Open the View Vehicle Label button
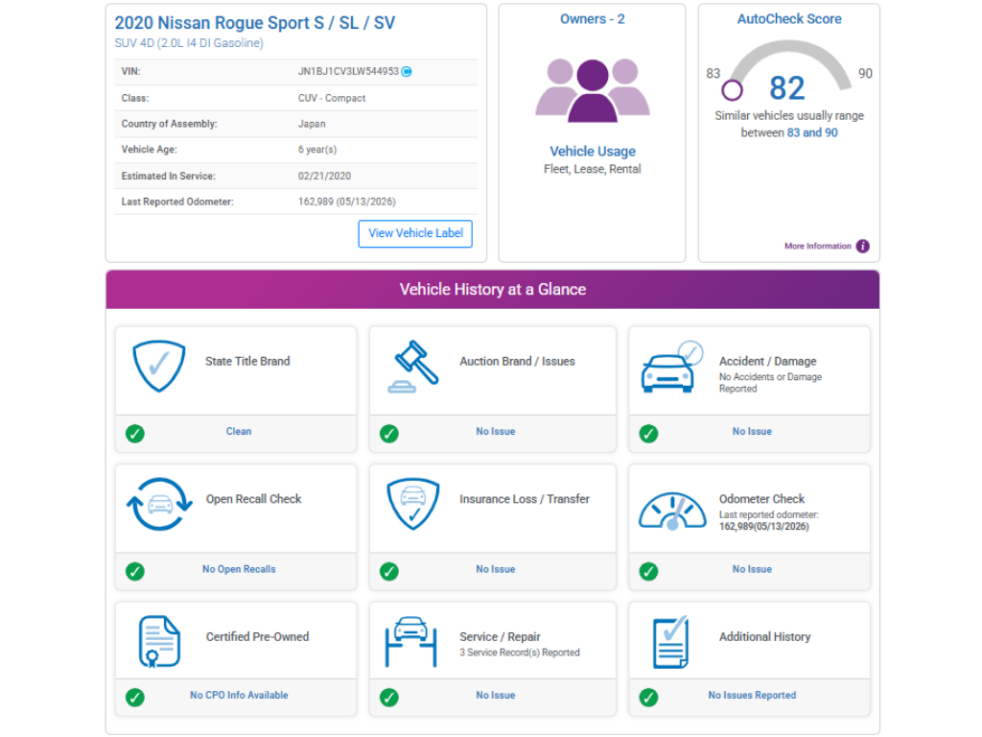The height and width of the screenshot is (737, 982). point(415,234)
